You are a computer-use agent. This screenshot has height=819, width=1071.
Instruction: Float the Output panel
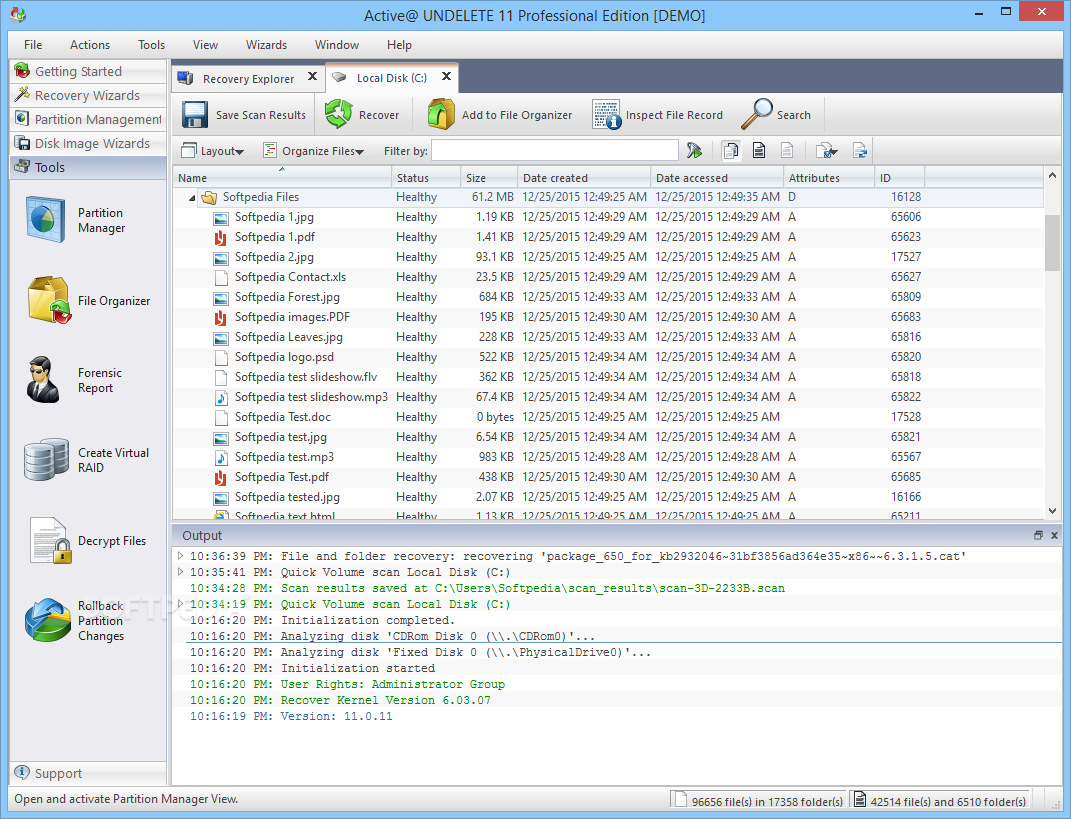click(1038, 536)
